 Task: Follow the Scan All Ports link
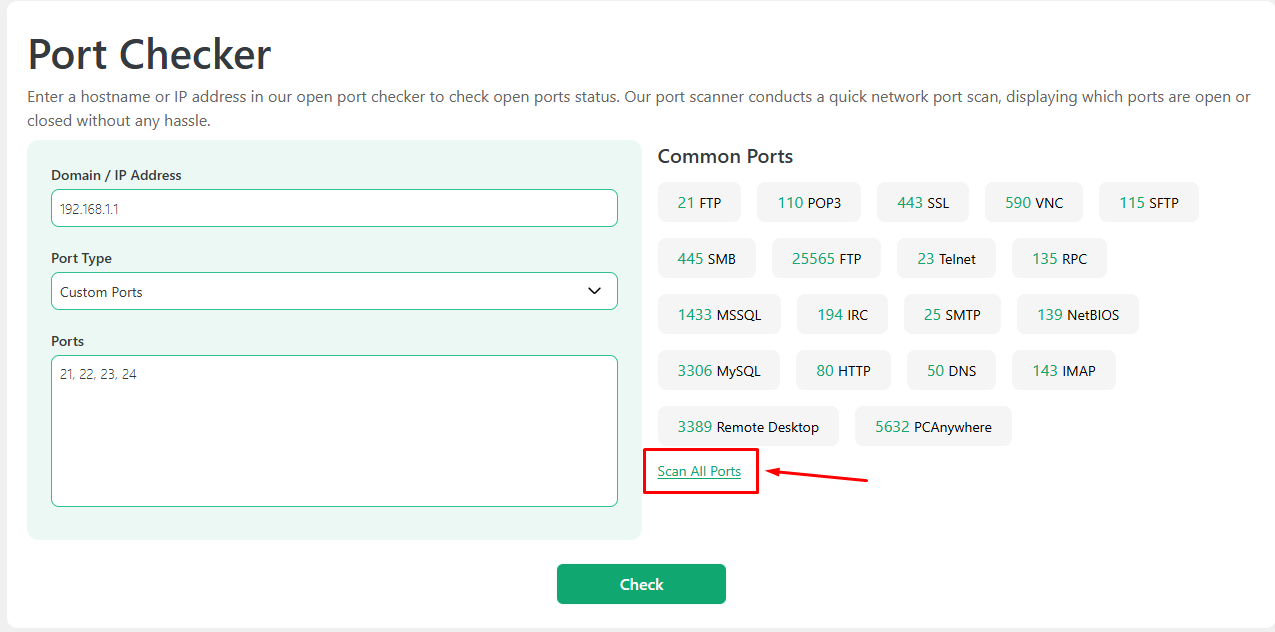699,471
